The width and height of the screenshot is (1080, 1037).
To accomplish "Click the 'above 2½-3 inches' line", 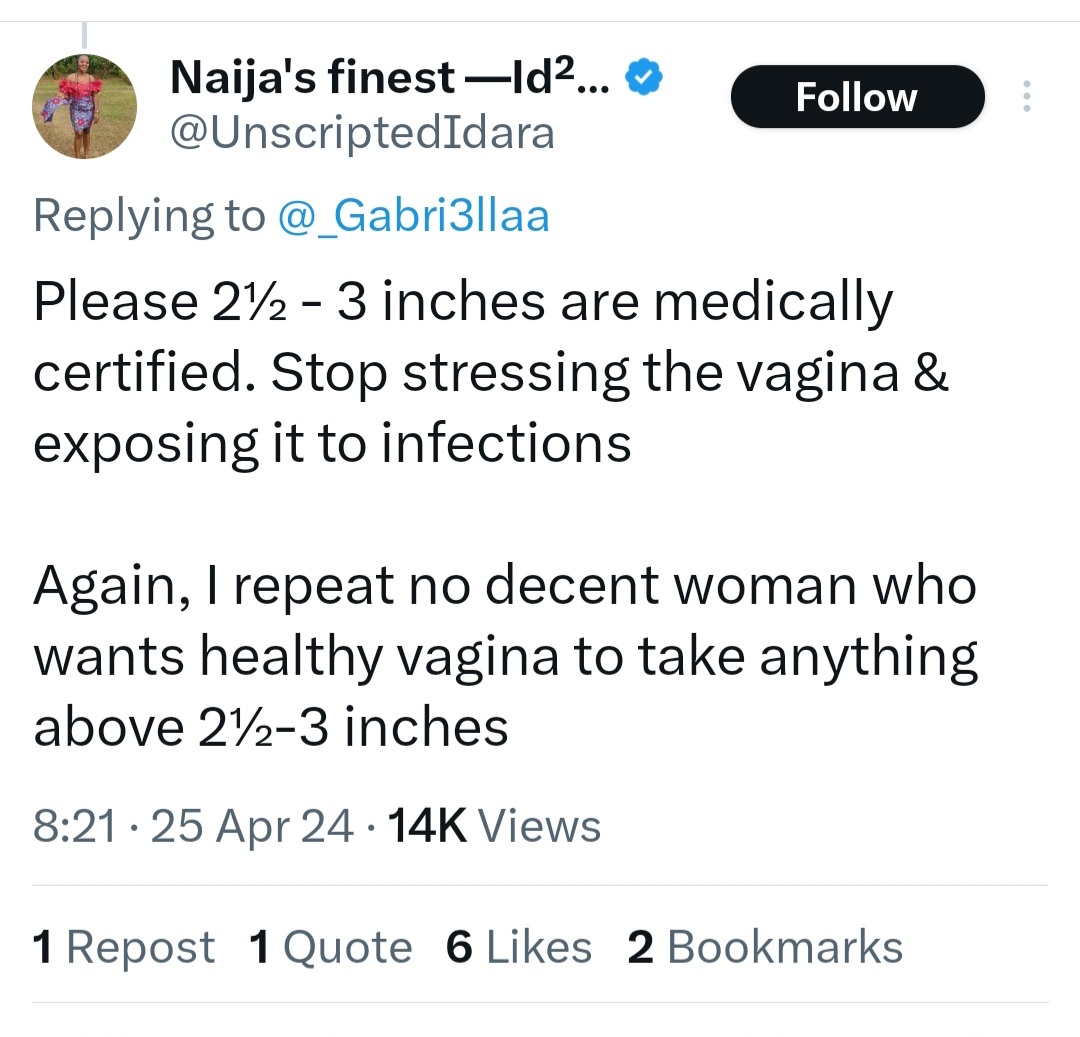I will click(271, 727).
